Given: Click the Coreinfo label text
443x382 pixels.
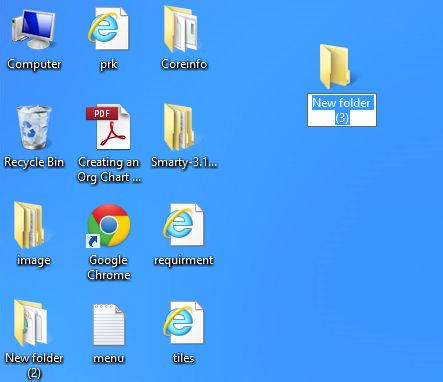Looking at the screenshot, I should [x=184, y=64].
